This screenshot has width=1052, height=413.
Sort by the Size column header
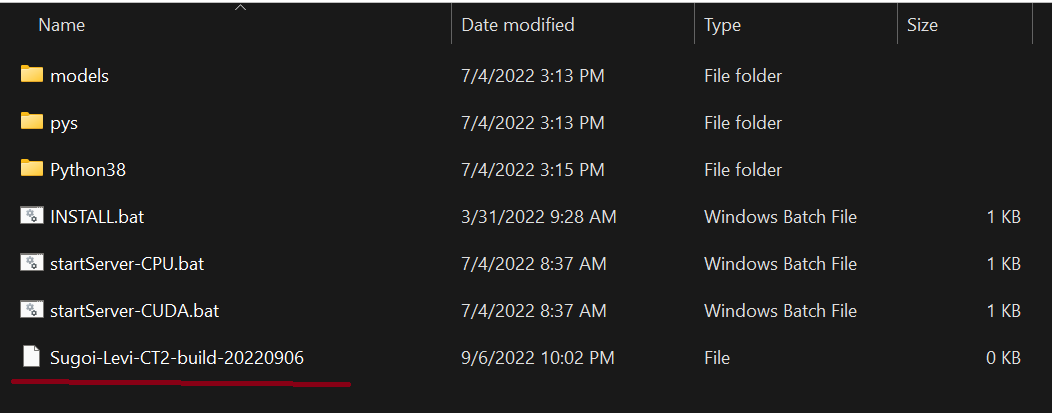(x=922, y=25)
